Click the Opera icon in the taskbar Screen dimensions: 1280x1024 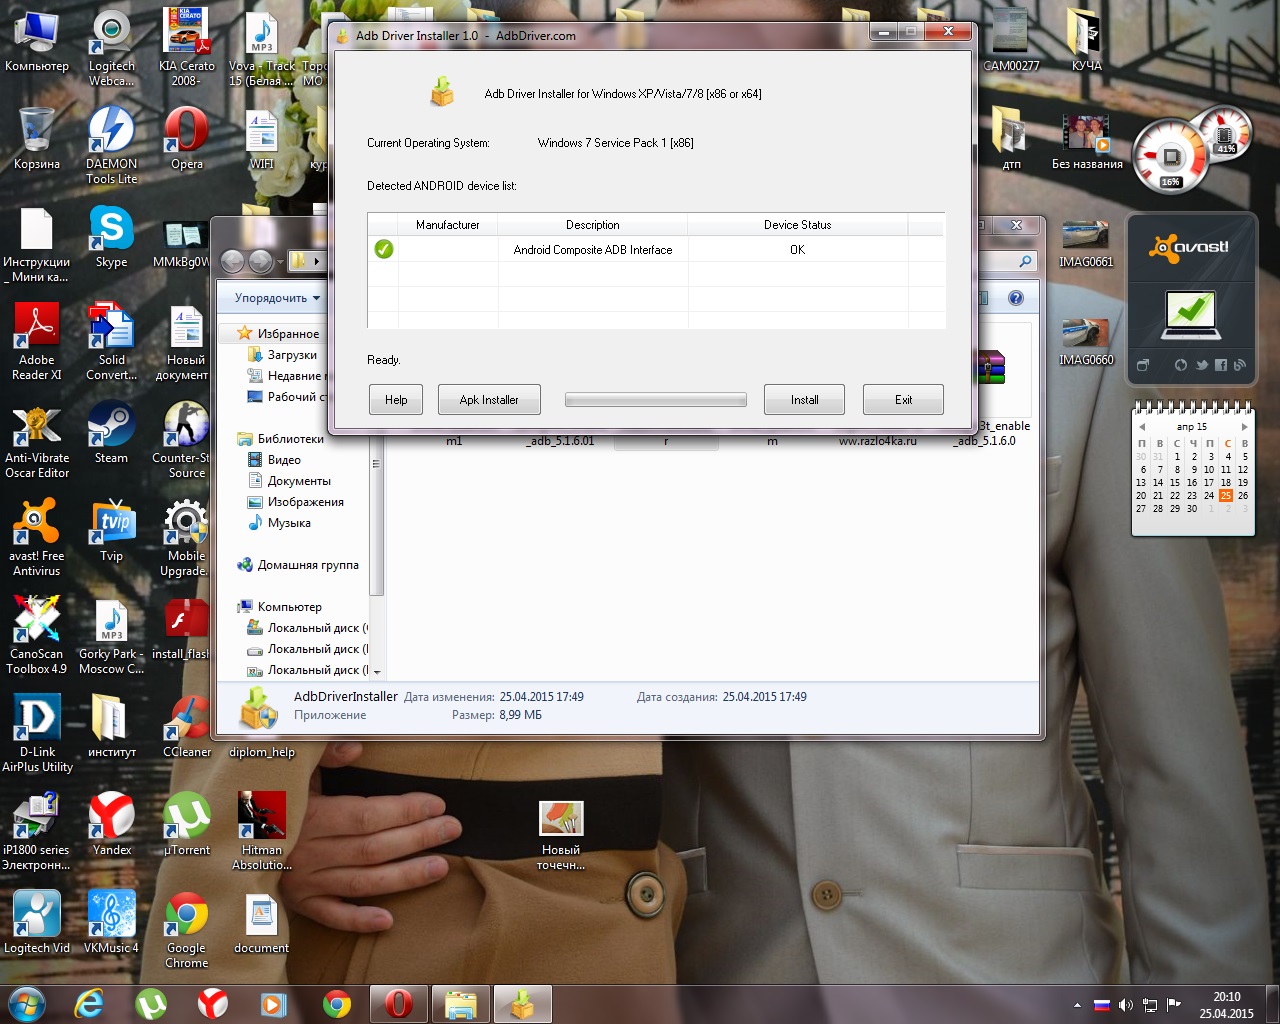[x=398, y=1003]
